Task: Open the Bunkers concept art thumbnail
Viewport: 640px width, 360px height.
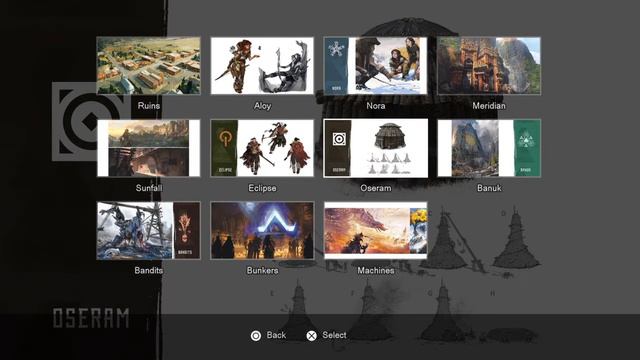Action: 262,231
